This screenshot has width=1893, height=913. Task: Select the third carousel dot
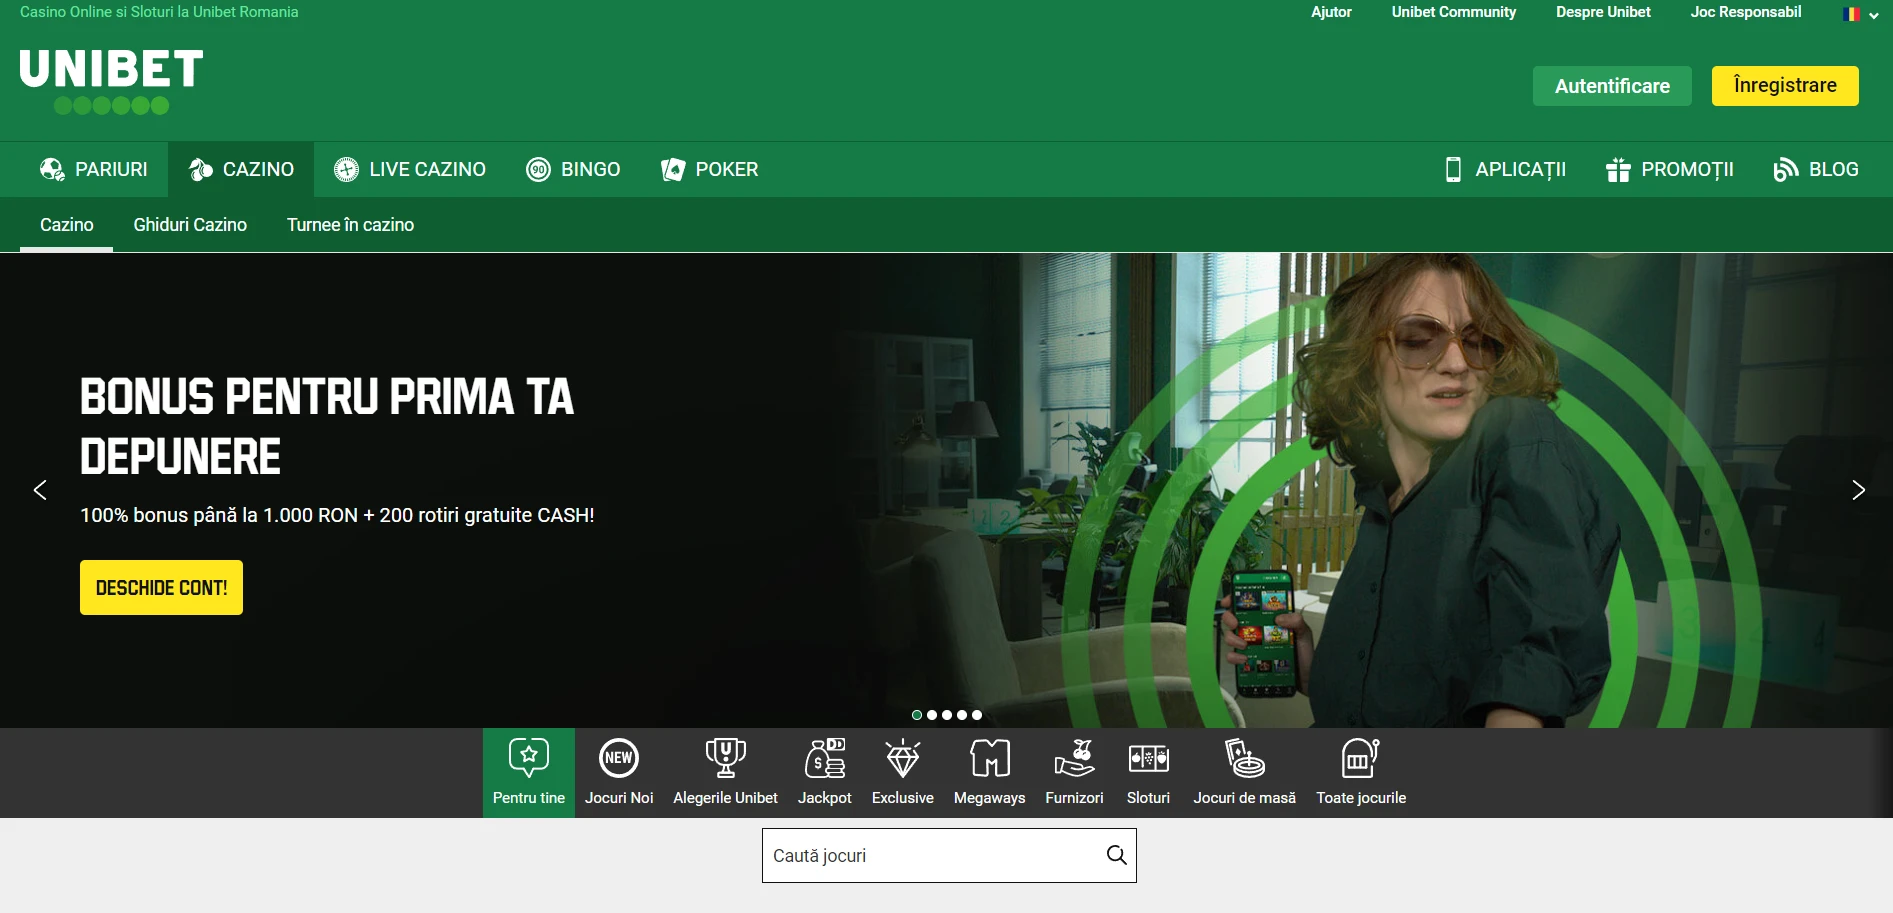[x=947, y=715]
